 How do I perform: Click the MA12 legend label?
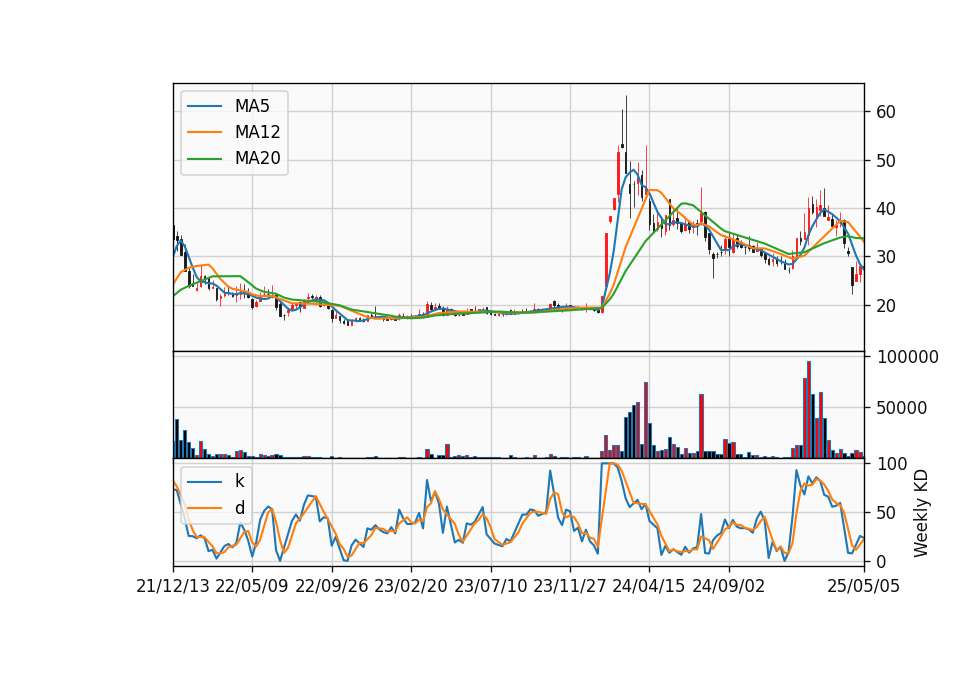tap(257, 132)
